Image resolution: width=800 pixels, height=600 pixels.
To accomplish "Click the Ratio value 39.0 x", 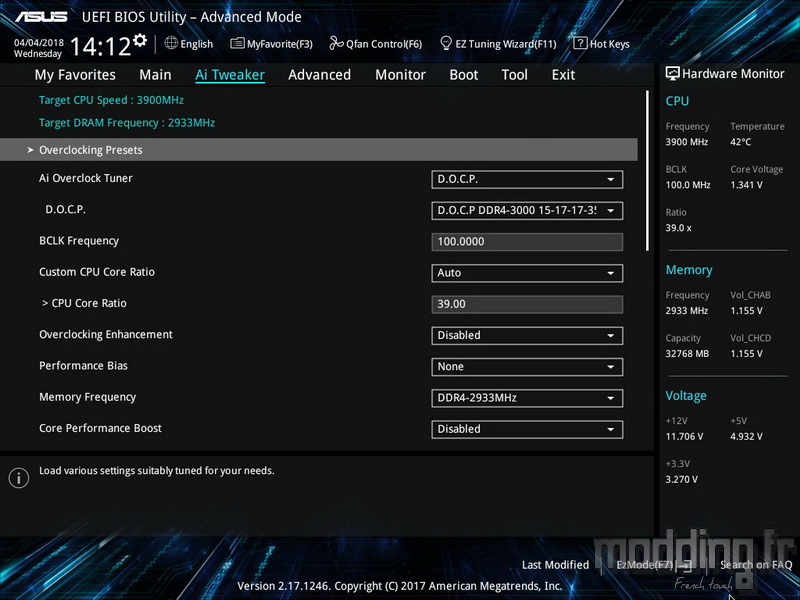I will click(679, 228).
